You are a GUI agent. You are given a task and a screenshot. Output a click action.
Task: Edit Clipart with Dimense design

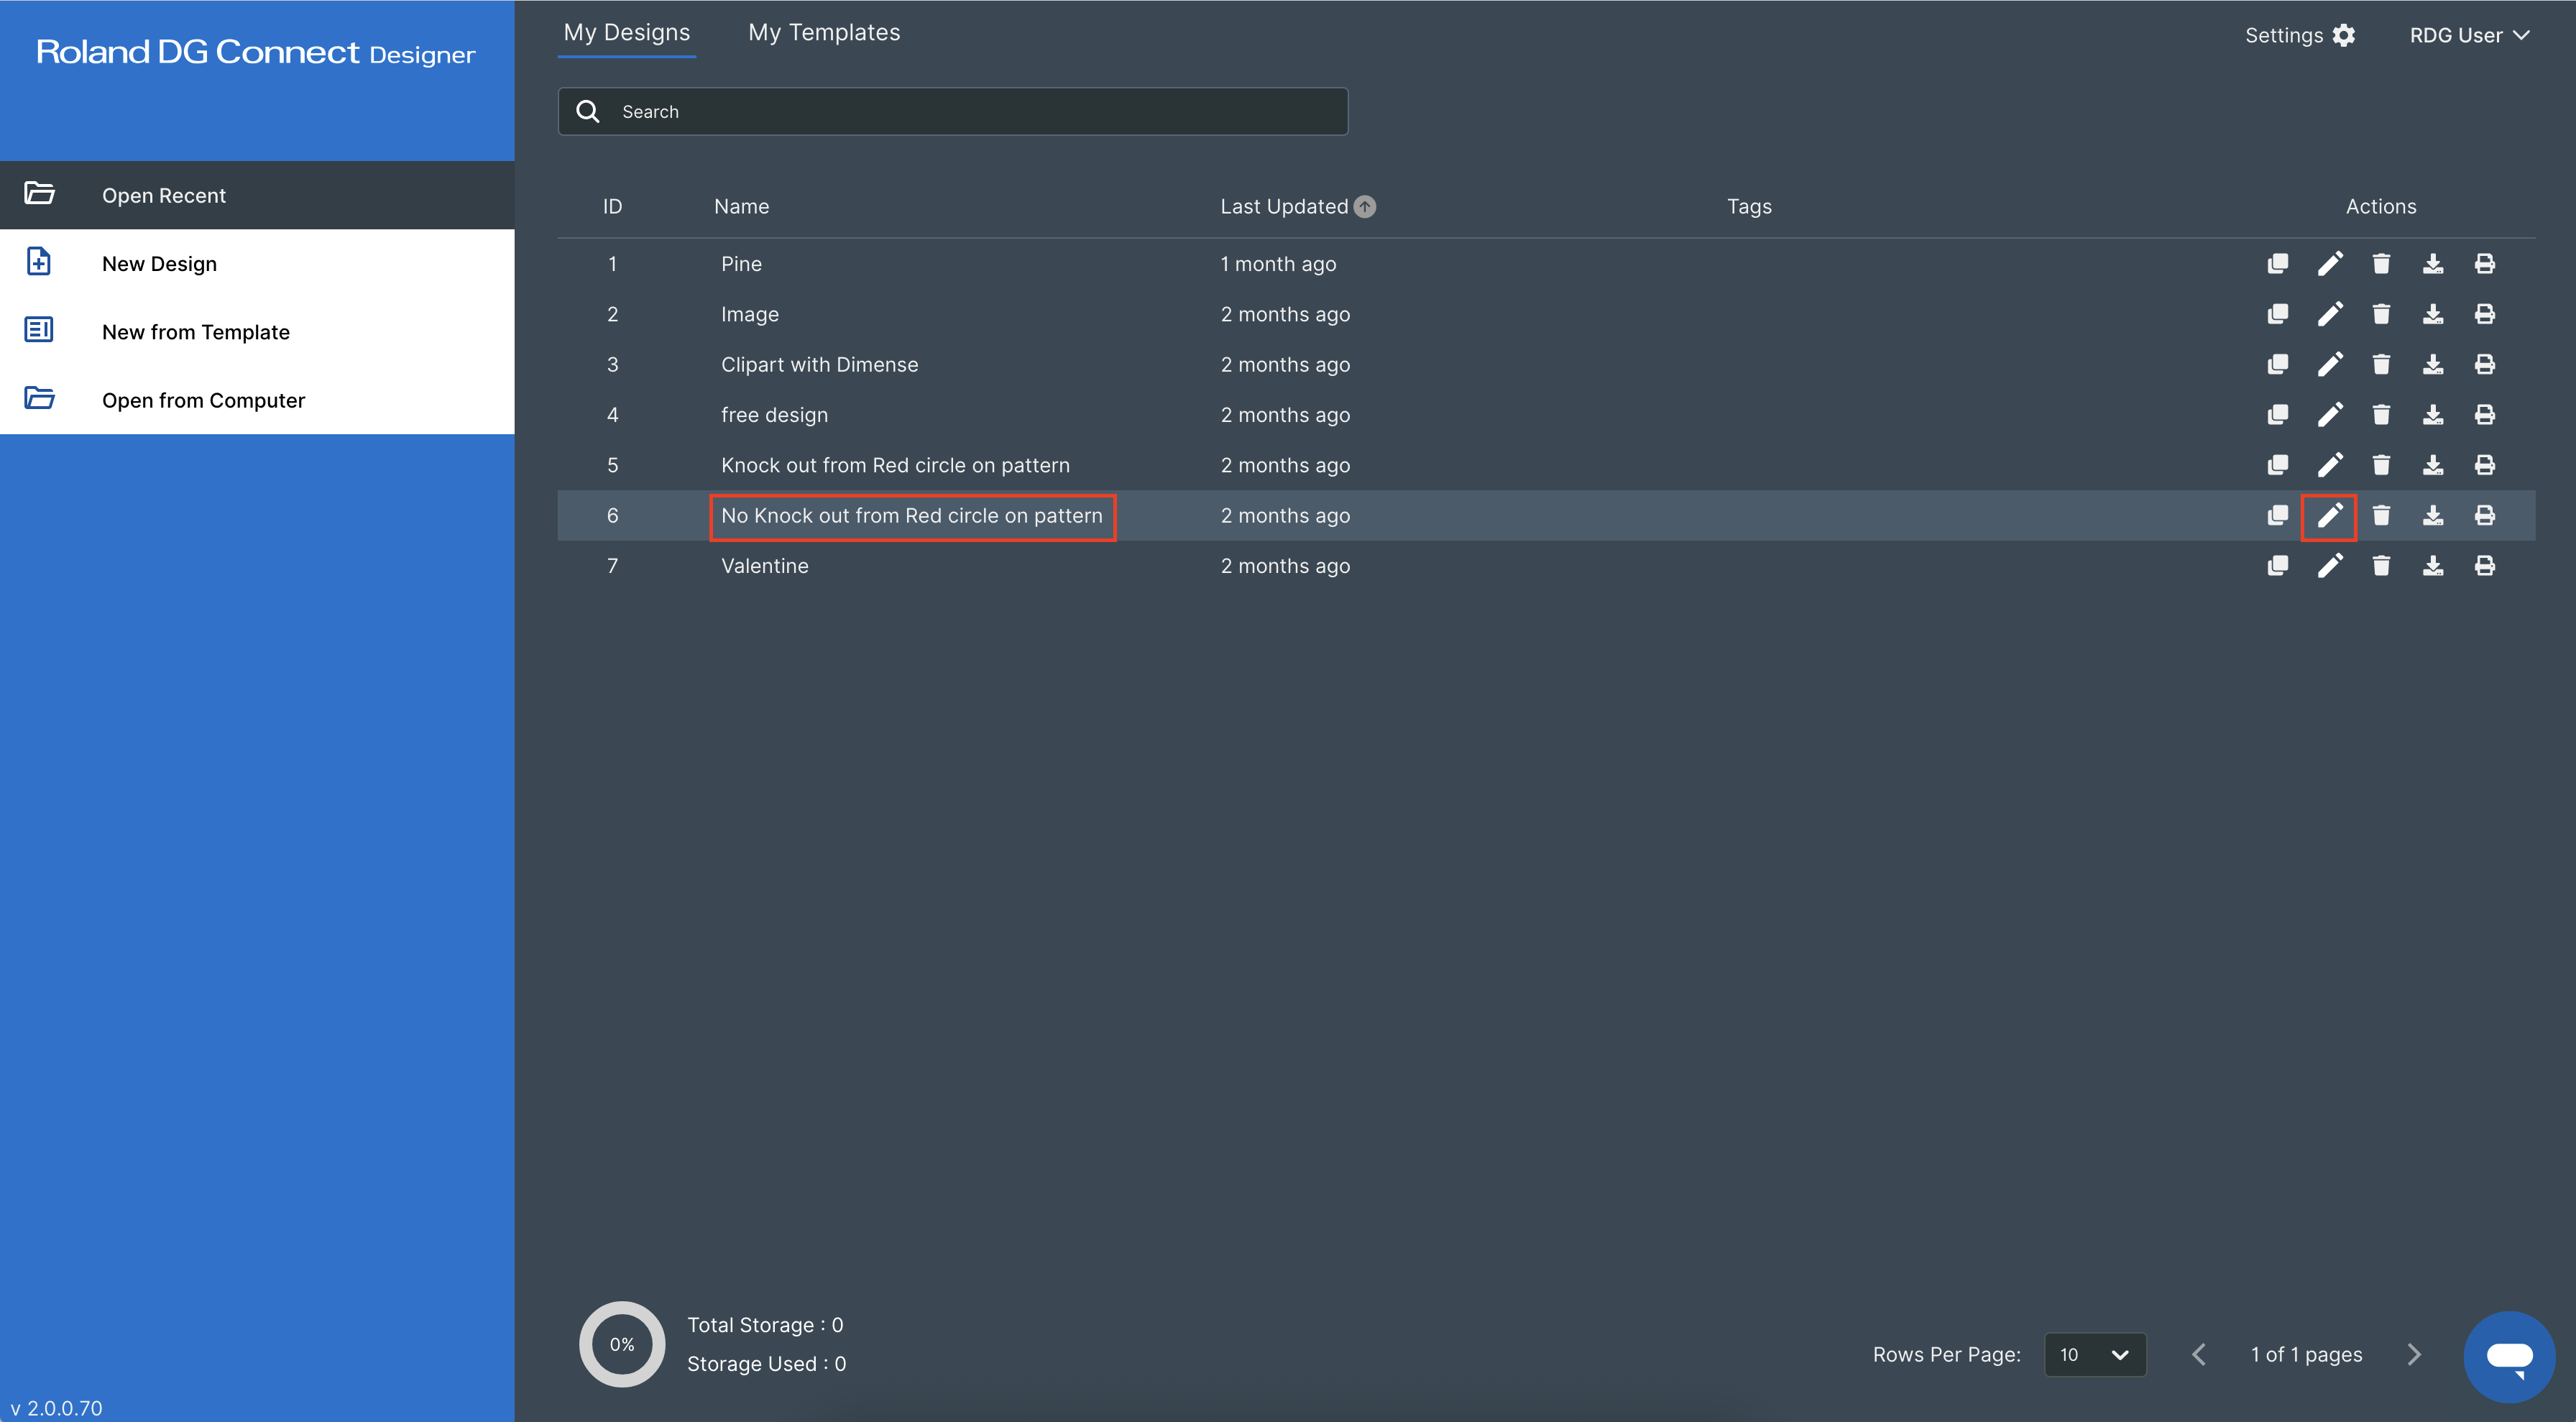2329,364
